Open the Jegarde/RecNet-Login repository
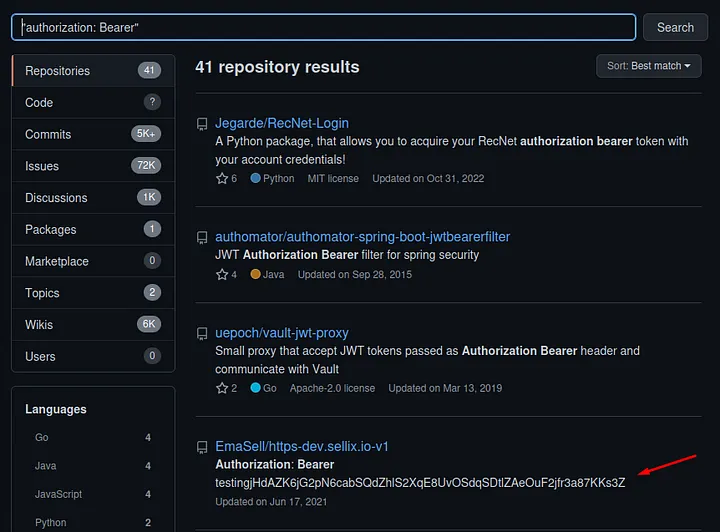This screenshot has width=720, height=532. 282,123
